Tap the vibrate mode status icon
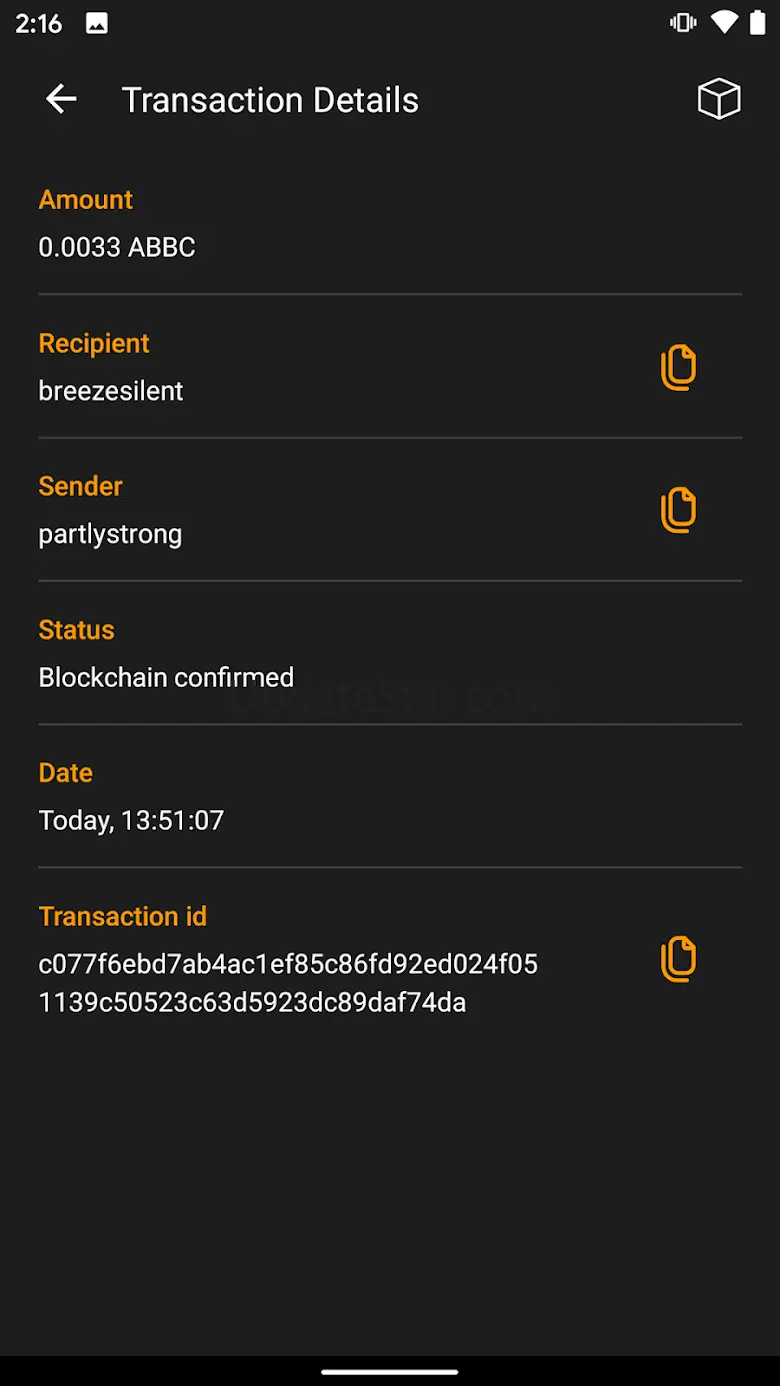The image size is (780, 1386). pyautogui.click(x=684, y=23)
